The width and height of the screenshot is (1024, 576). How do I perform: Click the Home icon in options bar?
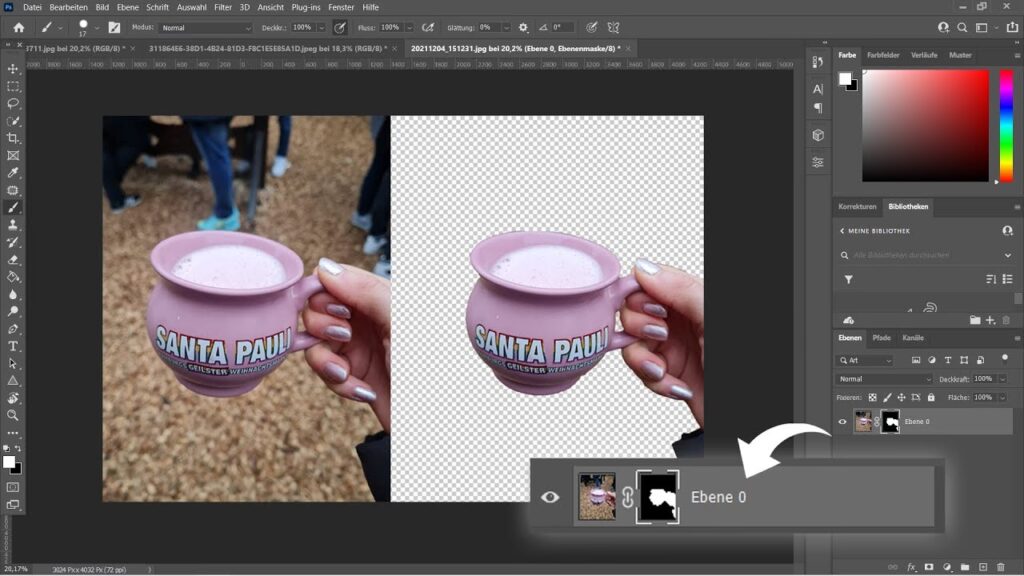point(18,28)
